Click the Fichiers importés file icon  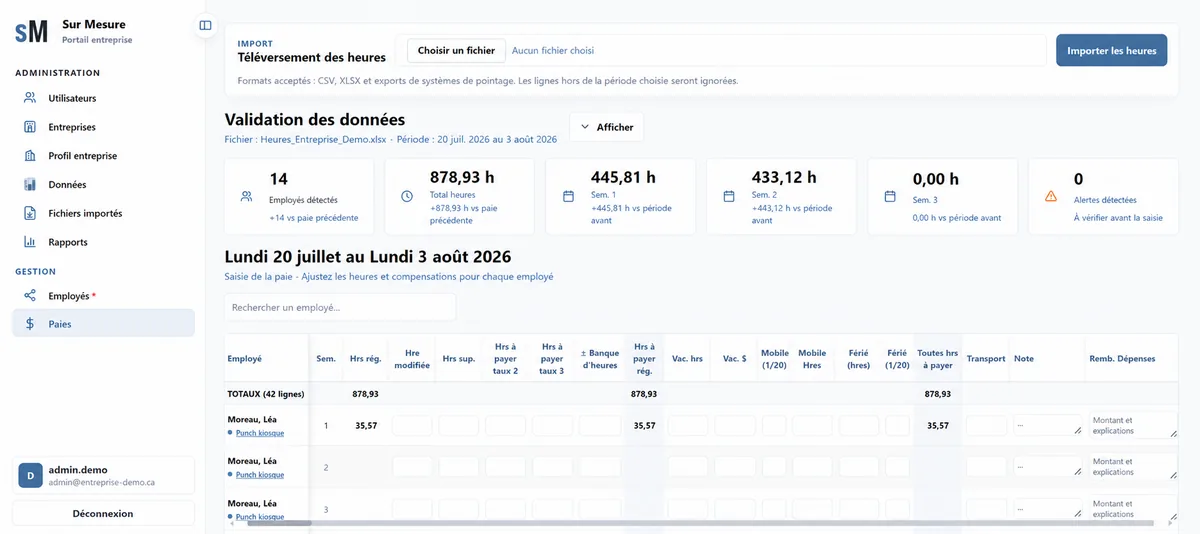[30, 213]
